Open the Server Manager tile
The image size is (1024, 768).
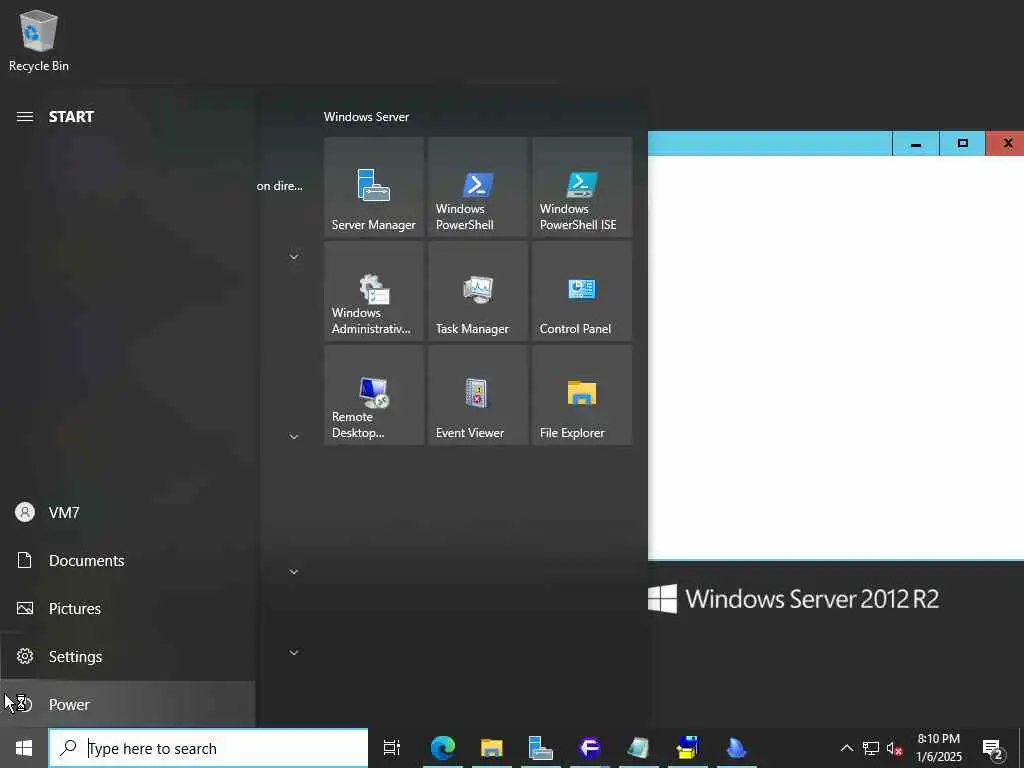pyautogui.click(x=374, y=187)
